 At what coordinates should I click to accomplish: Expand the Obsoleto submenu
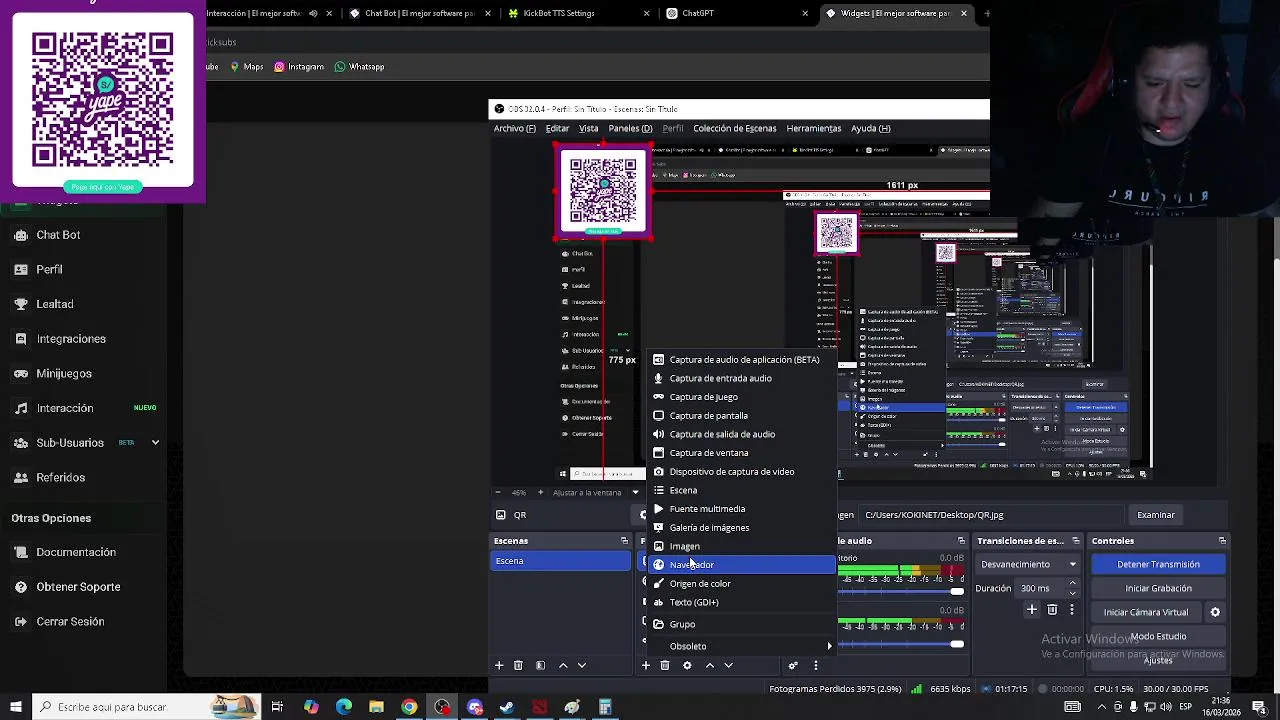point(829,646)
